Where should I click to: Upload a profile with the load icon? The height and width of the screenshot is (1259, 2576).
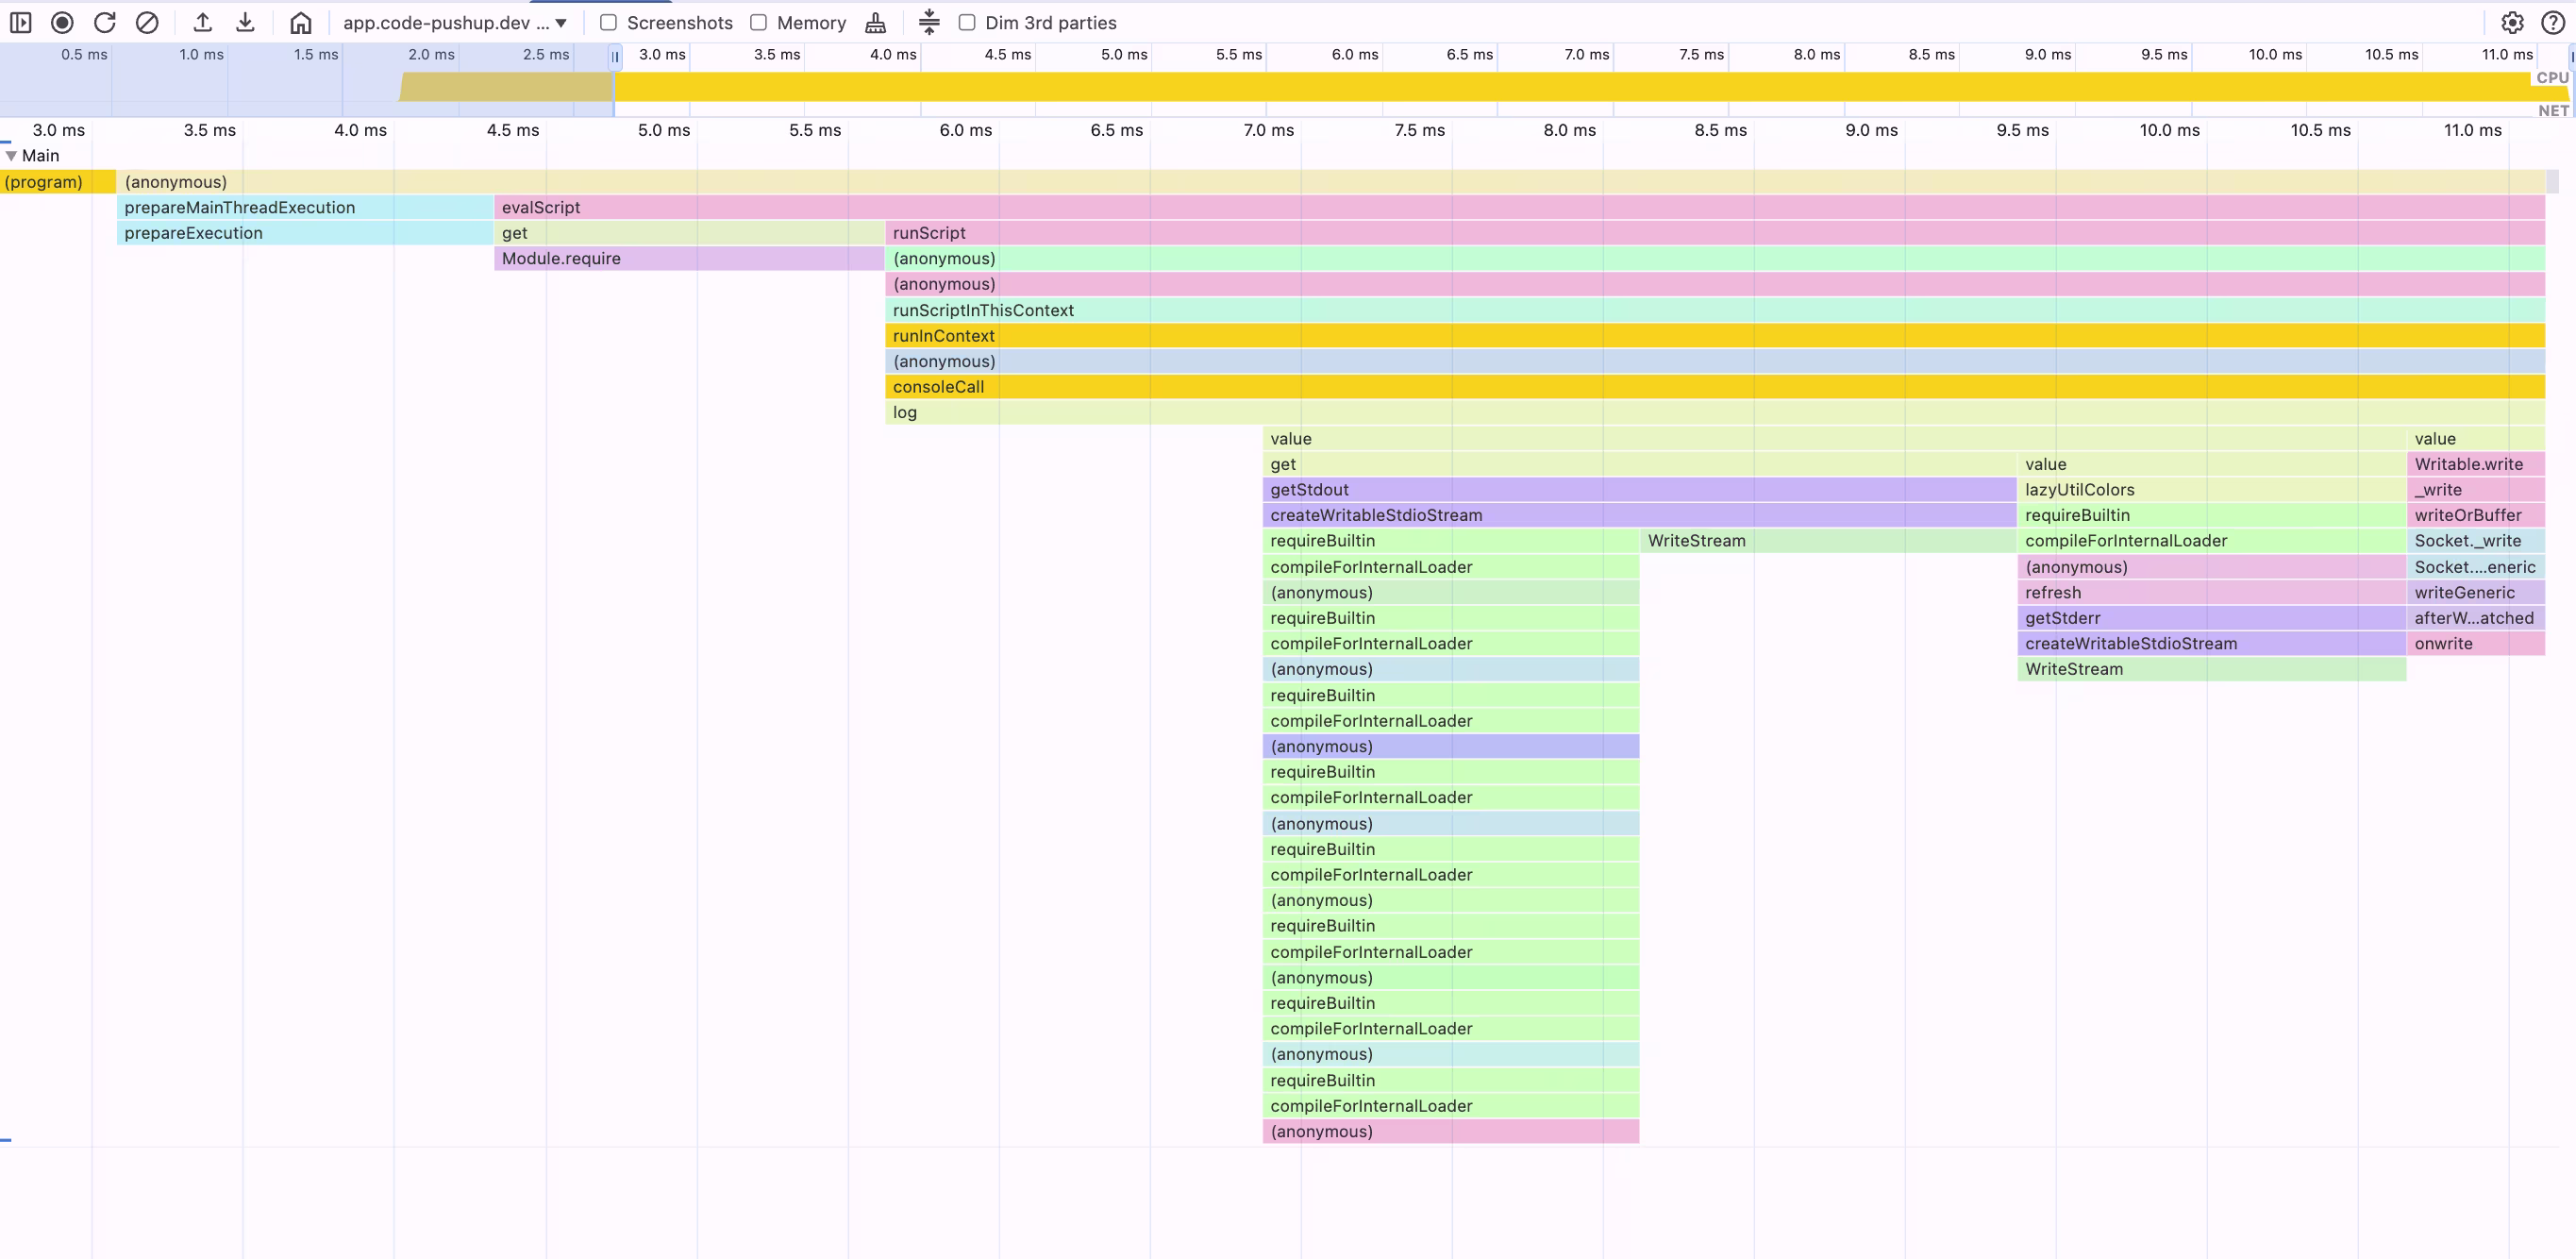(203, 22)
